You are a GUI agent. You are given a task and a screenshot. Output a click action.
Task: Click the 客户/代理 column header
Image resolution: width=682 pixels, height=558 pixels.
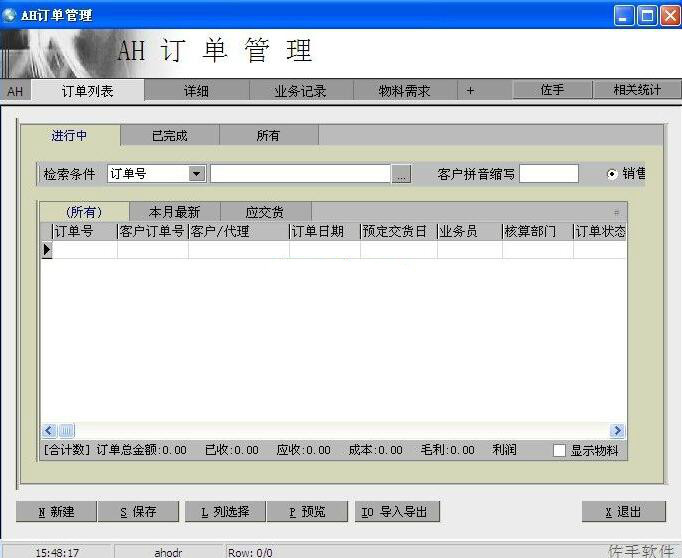point(239,231)
